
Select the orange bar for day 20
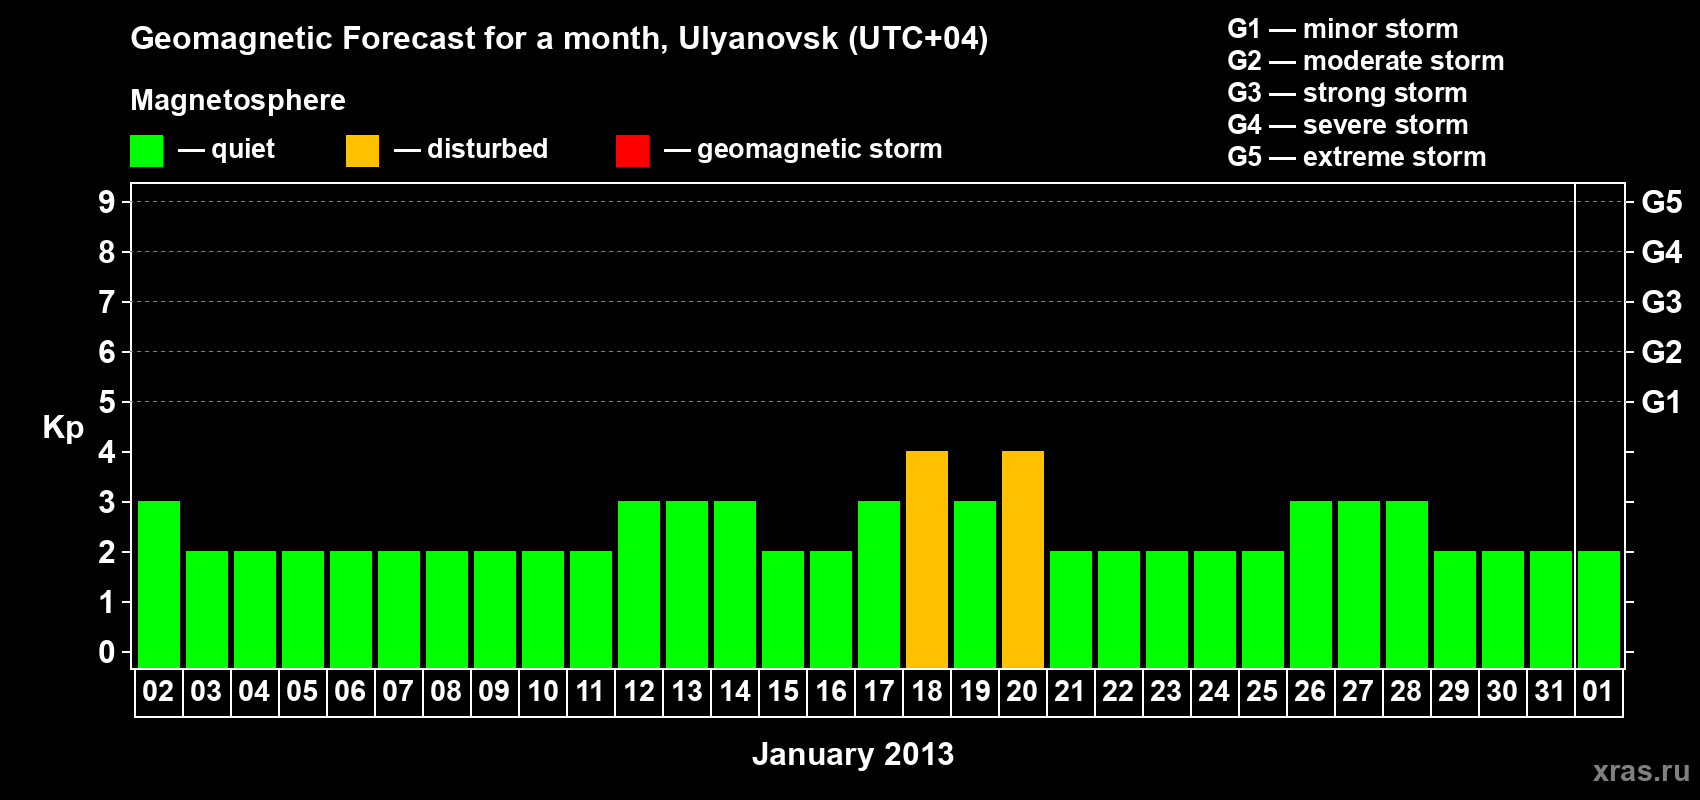pyautogui.click(x=1023, y=559)
